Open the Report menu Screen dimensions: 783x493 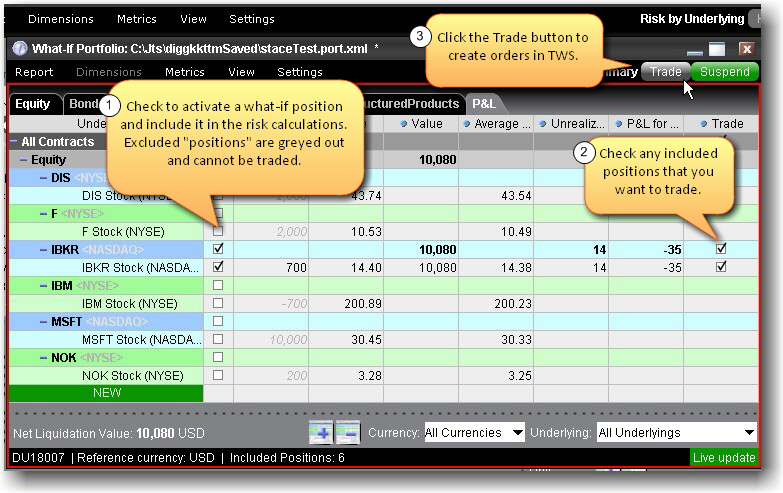(x=34, y=72)
